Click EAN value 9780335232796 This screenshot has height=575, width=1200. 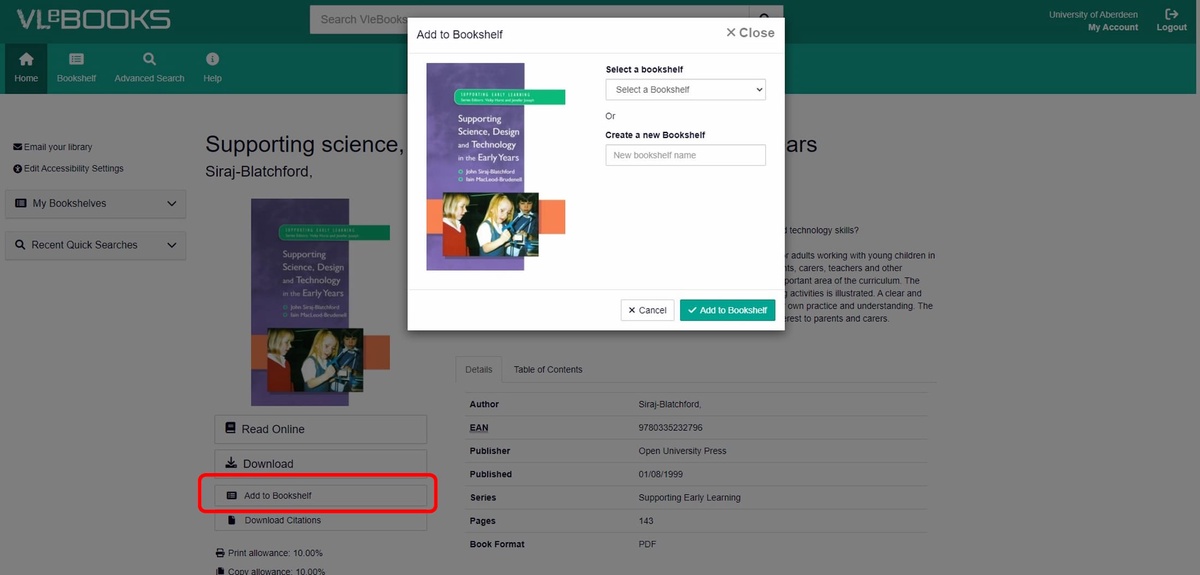pos(670,428)
